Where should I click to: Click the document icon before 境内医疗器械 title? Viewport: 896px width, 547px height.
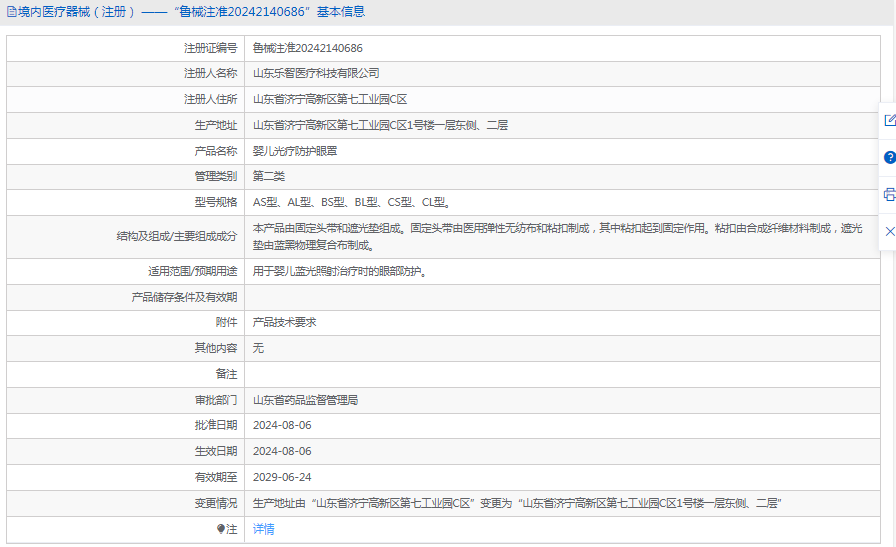(11, 12)
